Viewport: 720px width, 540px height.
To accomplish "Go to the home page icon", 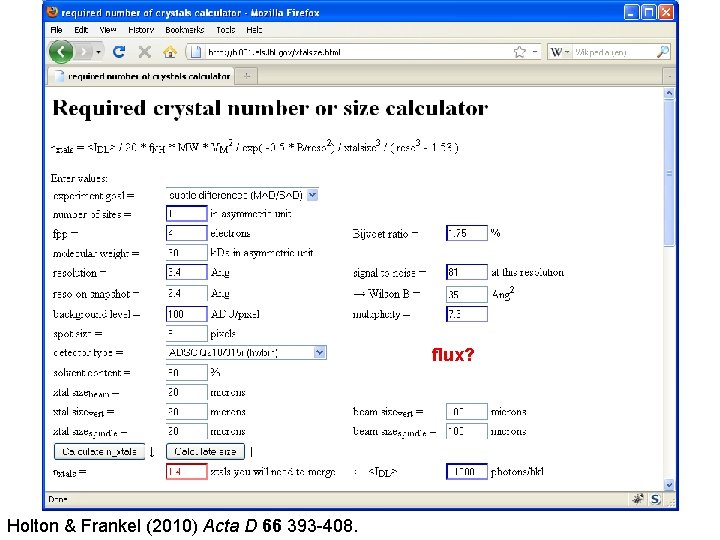I will (x=170, y=52).
